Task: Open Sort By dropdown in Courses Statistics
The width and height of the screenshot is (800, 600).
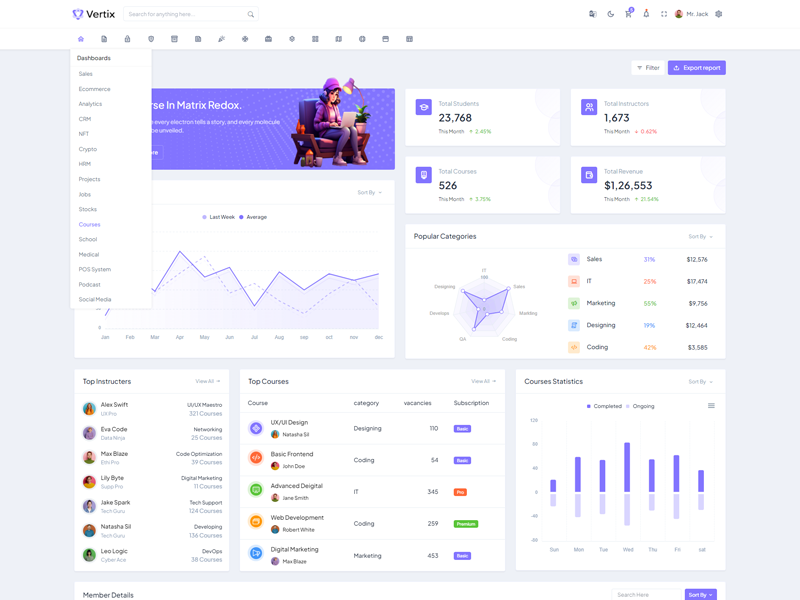Action: pos(700,382)
